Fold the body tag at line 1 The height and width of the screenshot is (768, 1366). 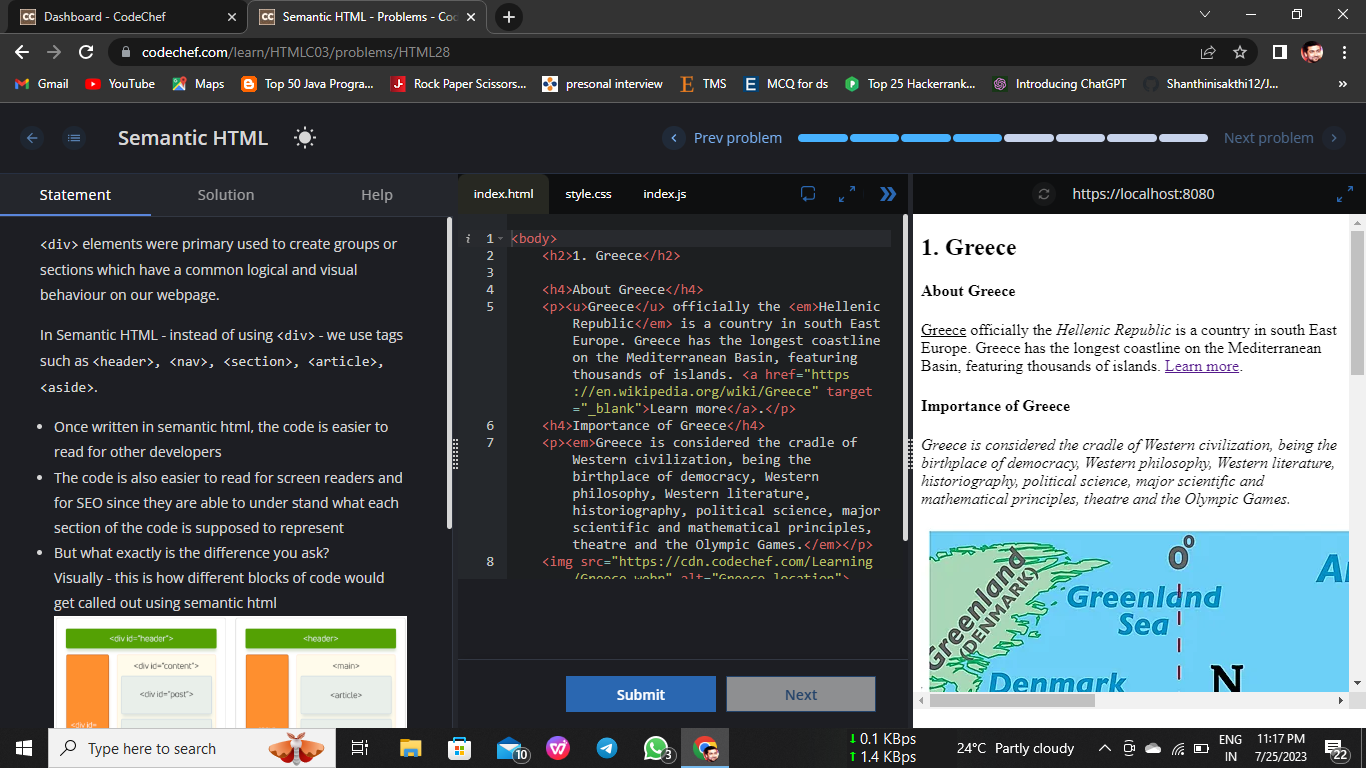coord(501,239)
